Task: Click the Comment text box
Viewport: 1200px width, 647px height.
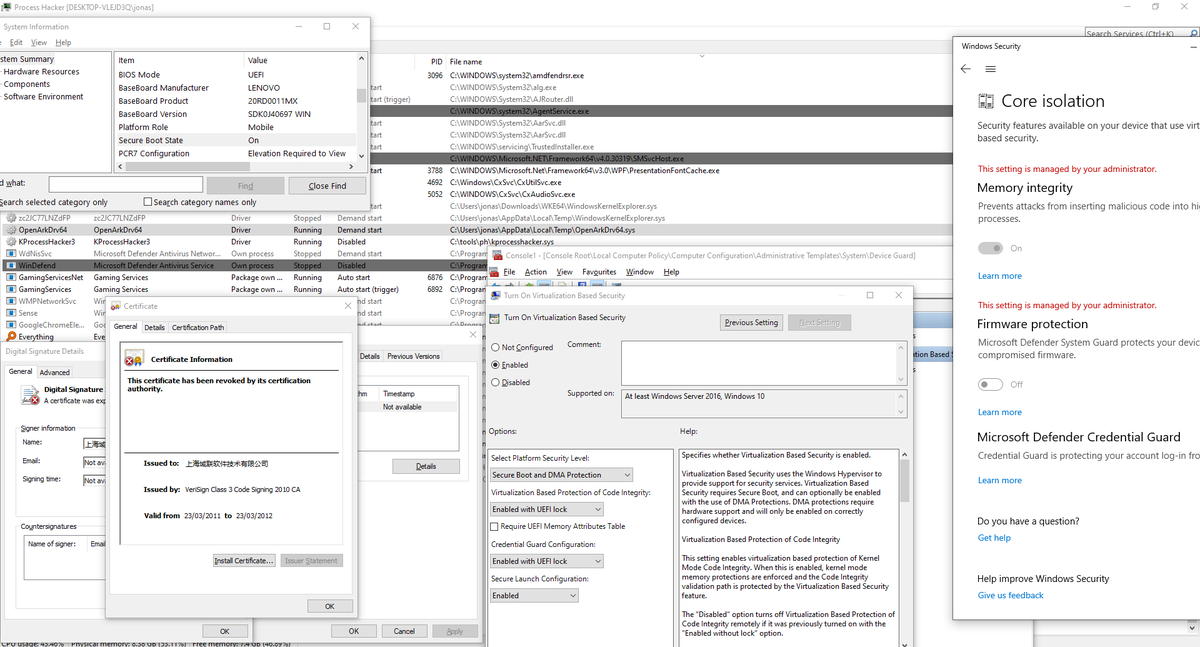Action: coord(762,362)
